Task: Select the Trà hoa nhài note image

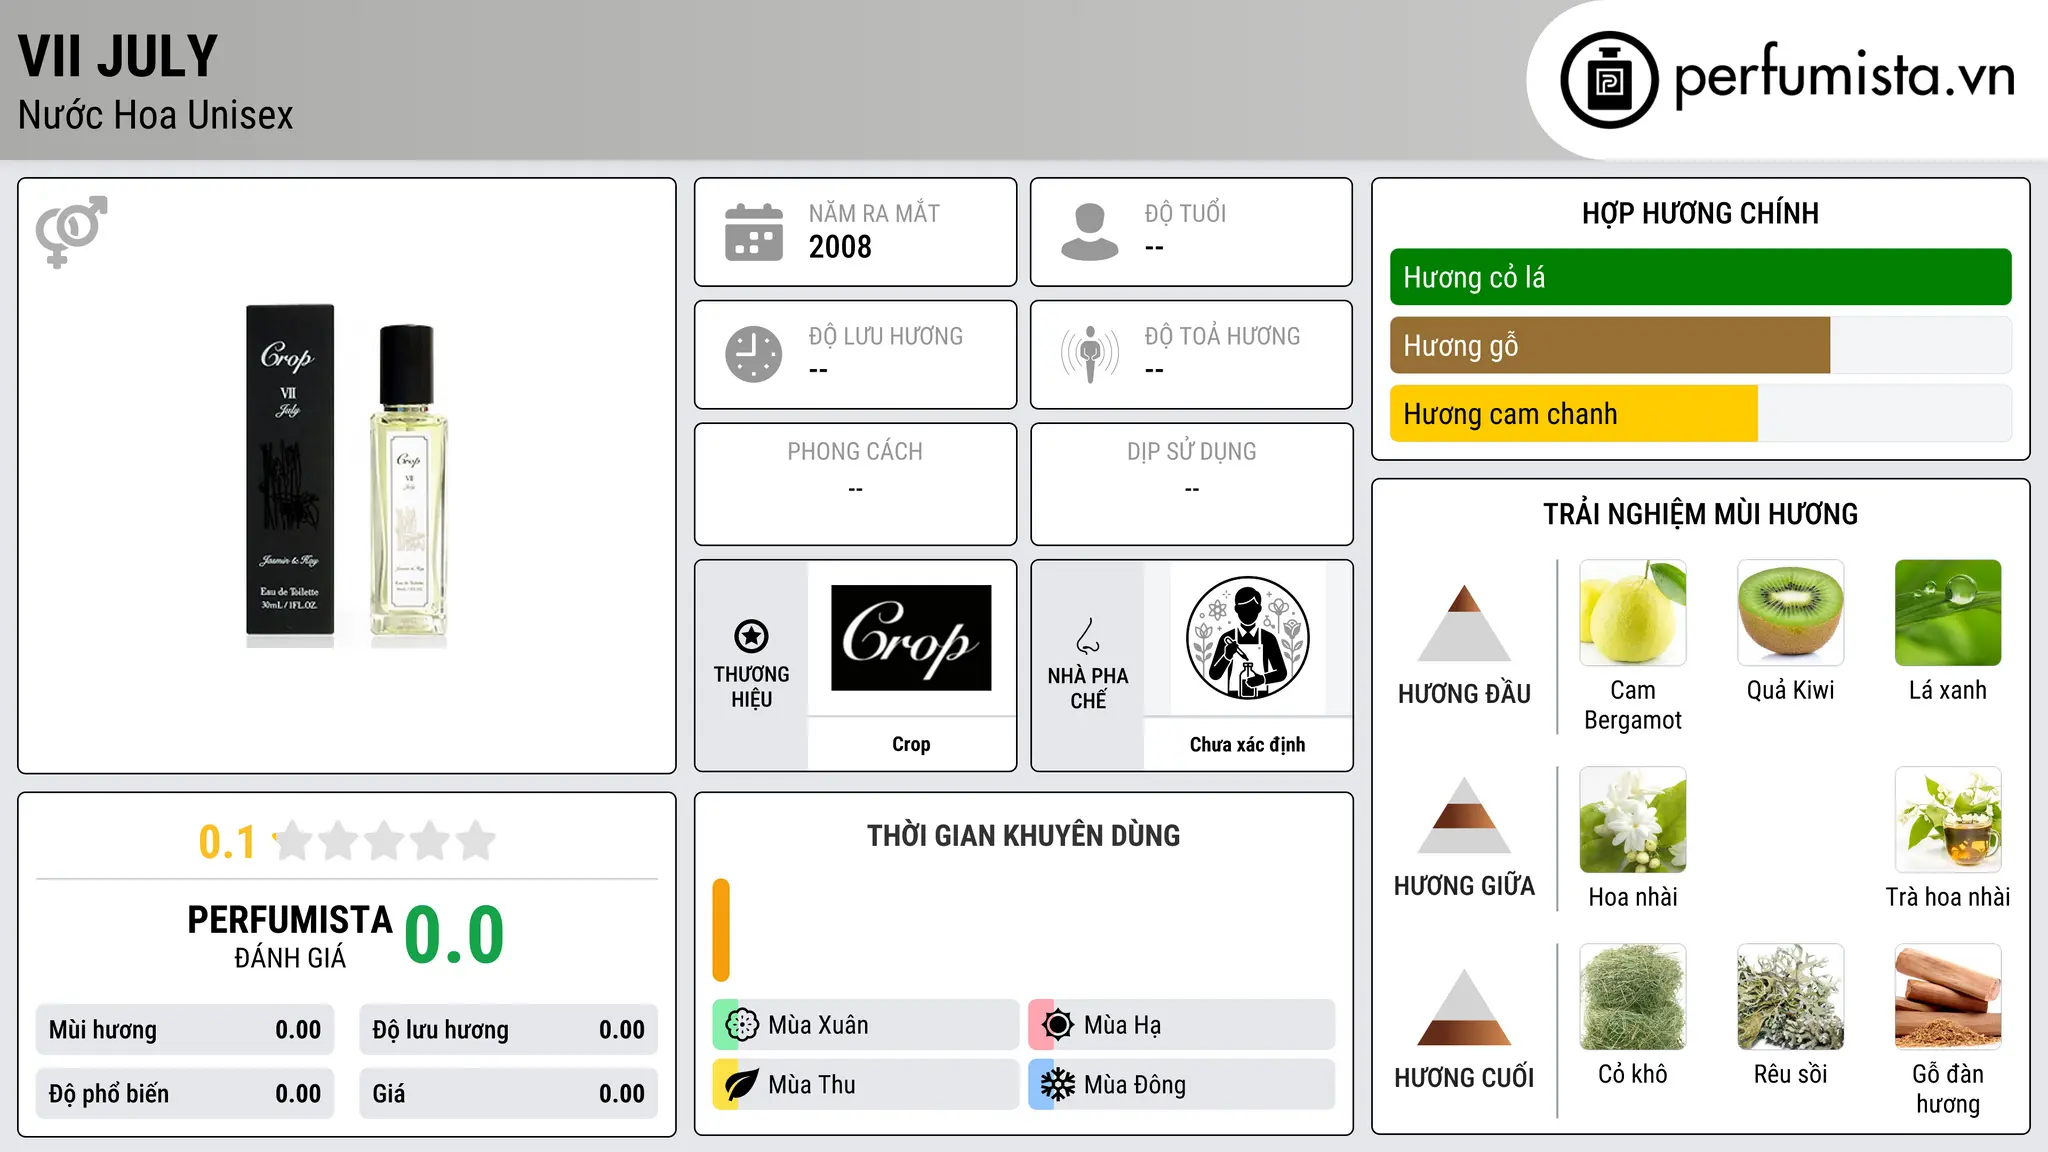Action: click(1948, 820)
